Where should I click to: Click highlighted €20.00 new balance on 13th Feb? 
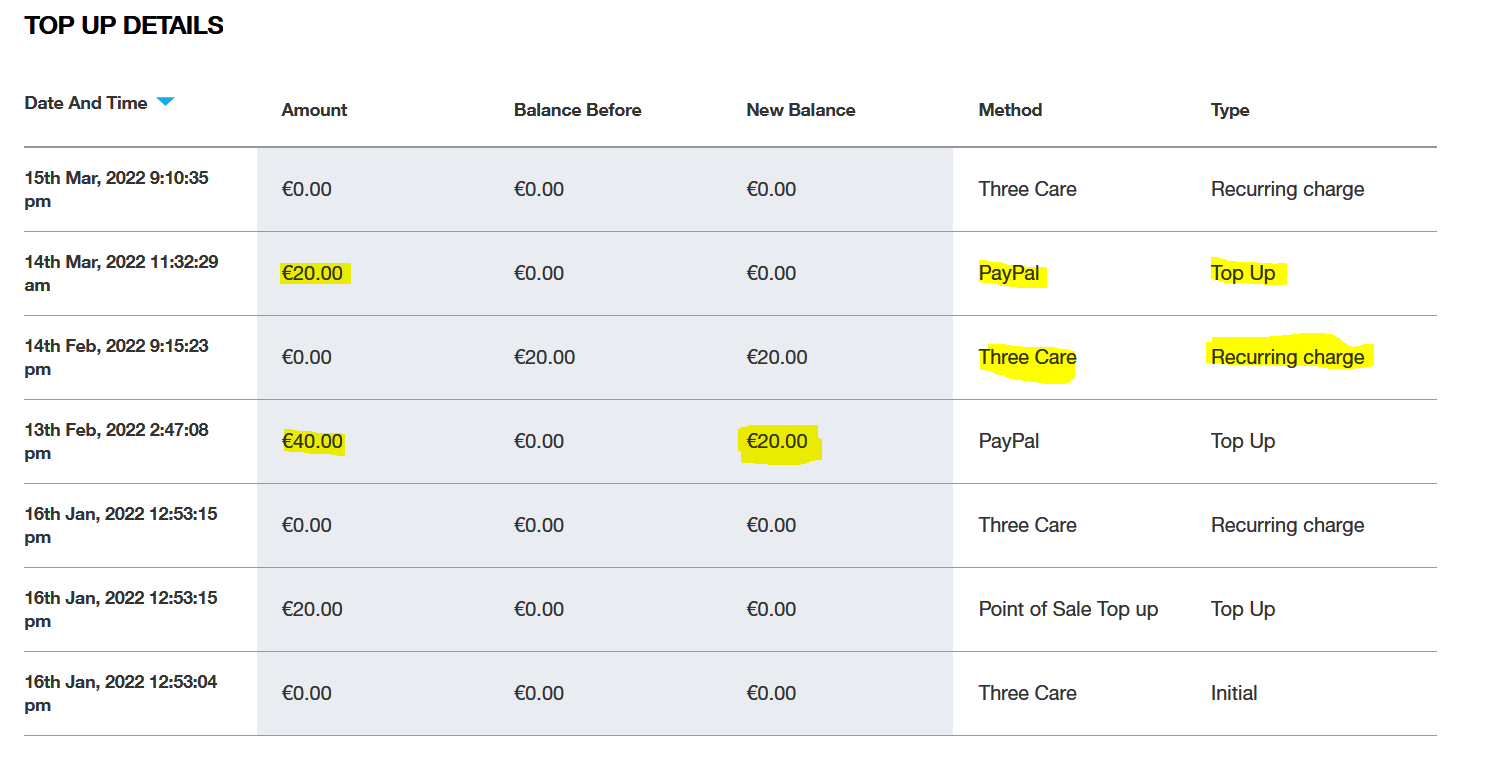click(x=777, y=441)
